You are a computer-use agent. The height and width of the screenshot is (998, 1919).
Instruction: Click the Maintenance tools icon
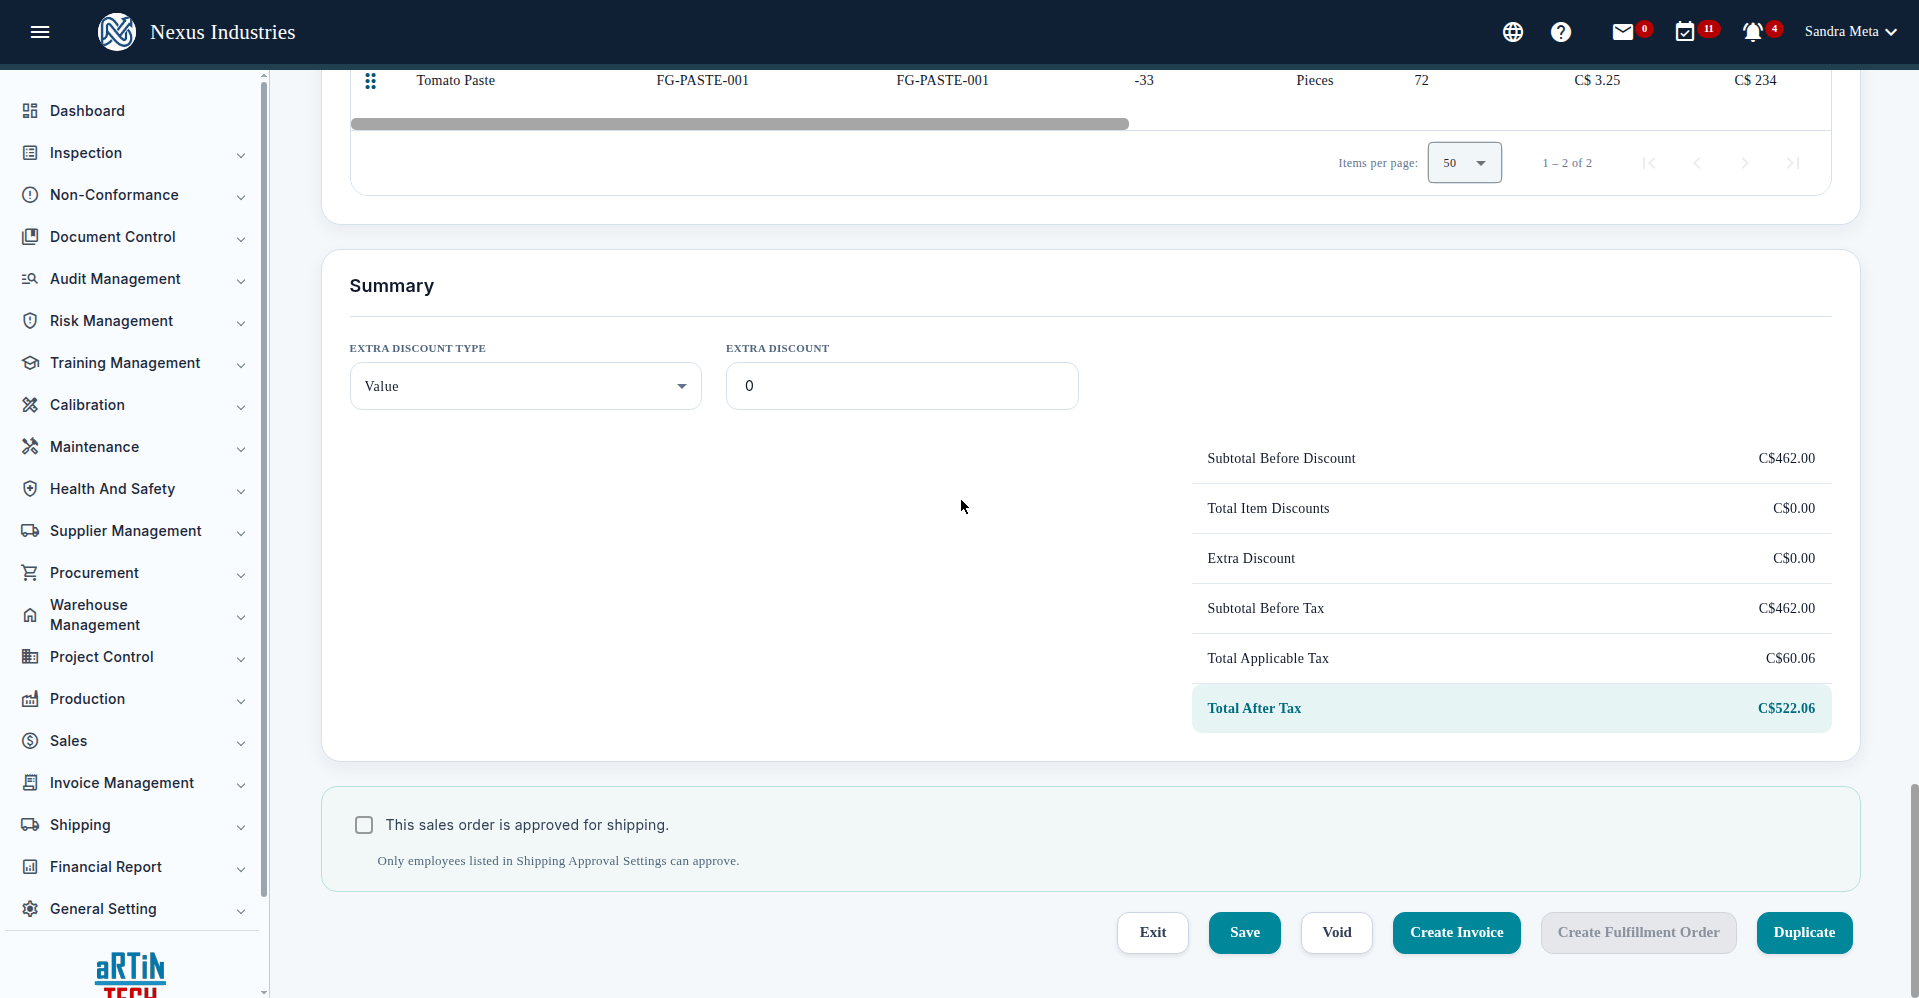click(30, 447)
